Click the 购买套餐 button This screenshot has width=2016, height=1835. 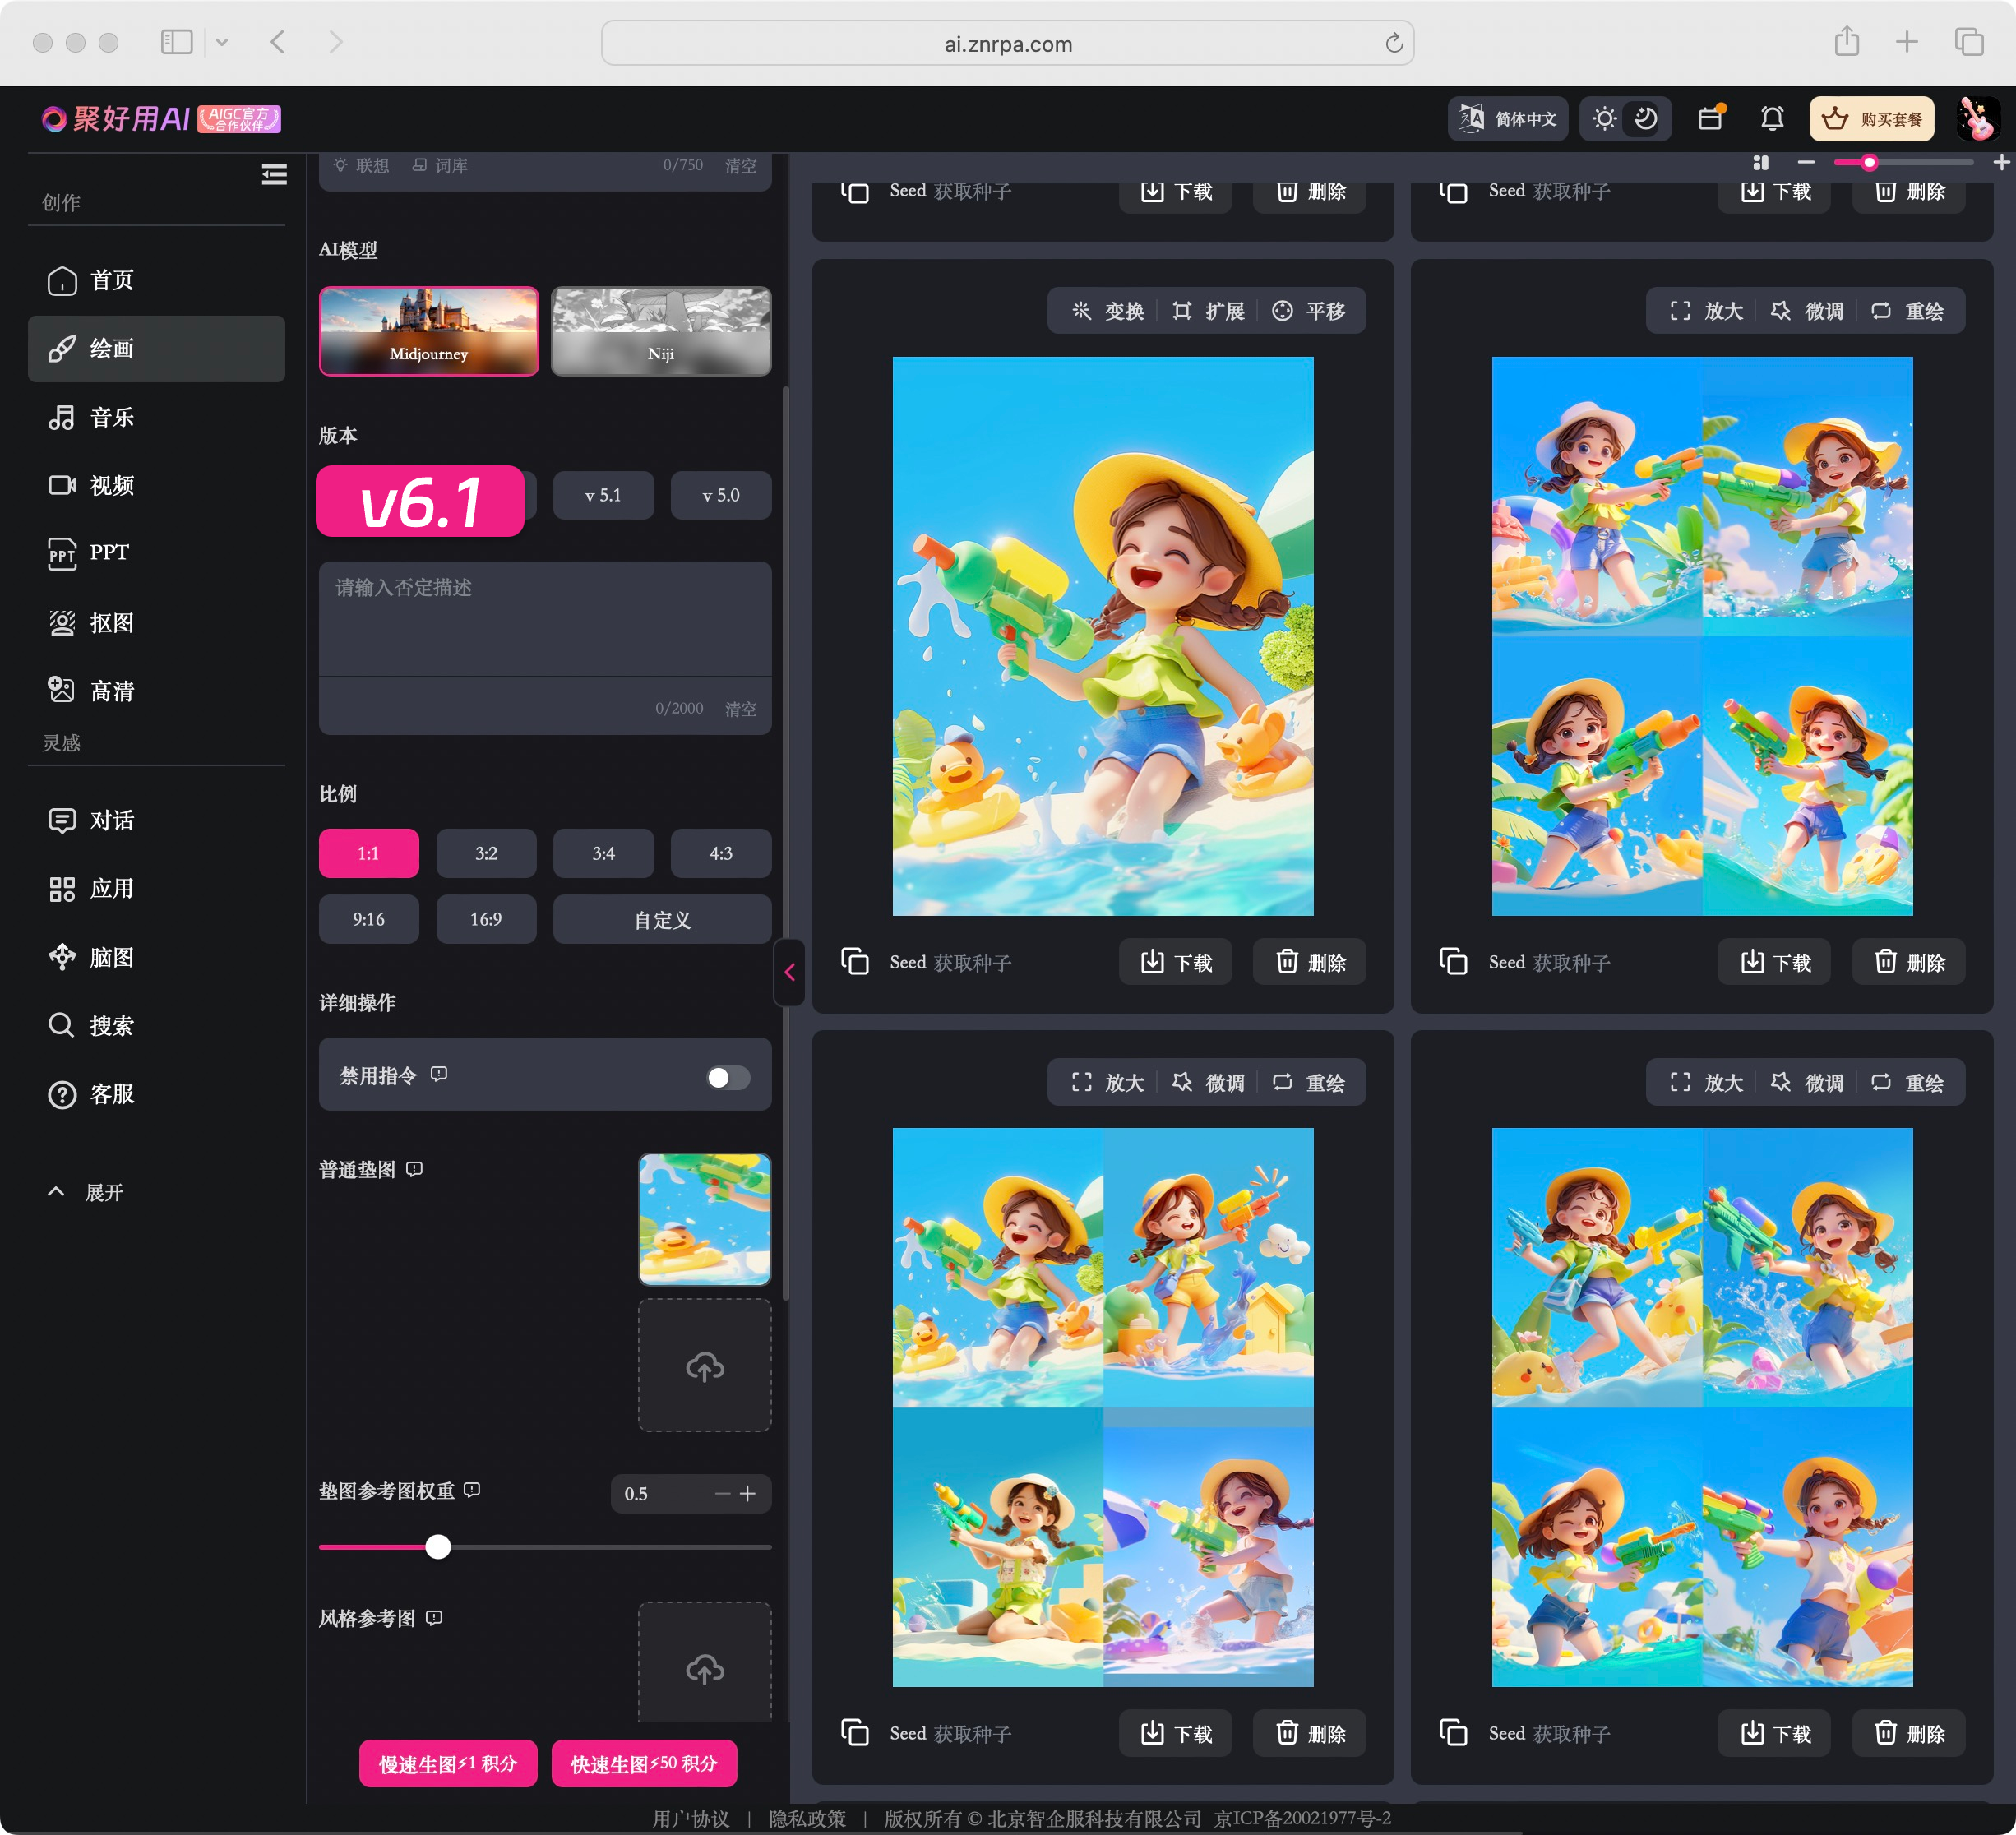click(x=1871, y=119)
